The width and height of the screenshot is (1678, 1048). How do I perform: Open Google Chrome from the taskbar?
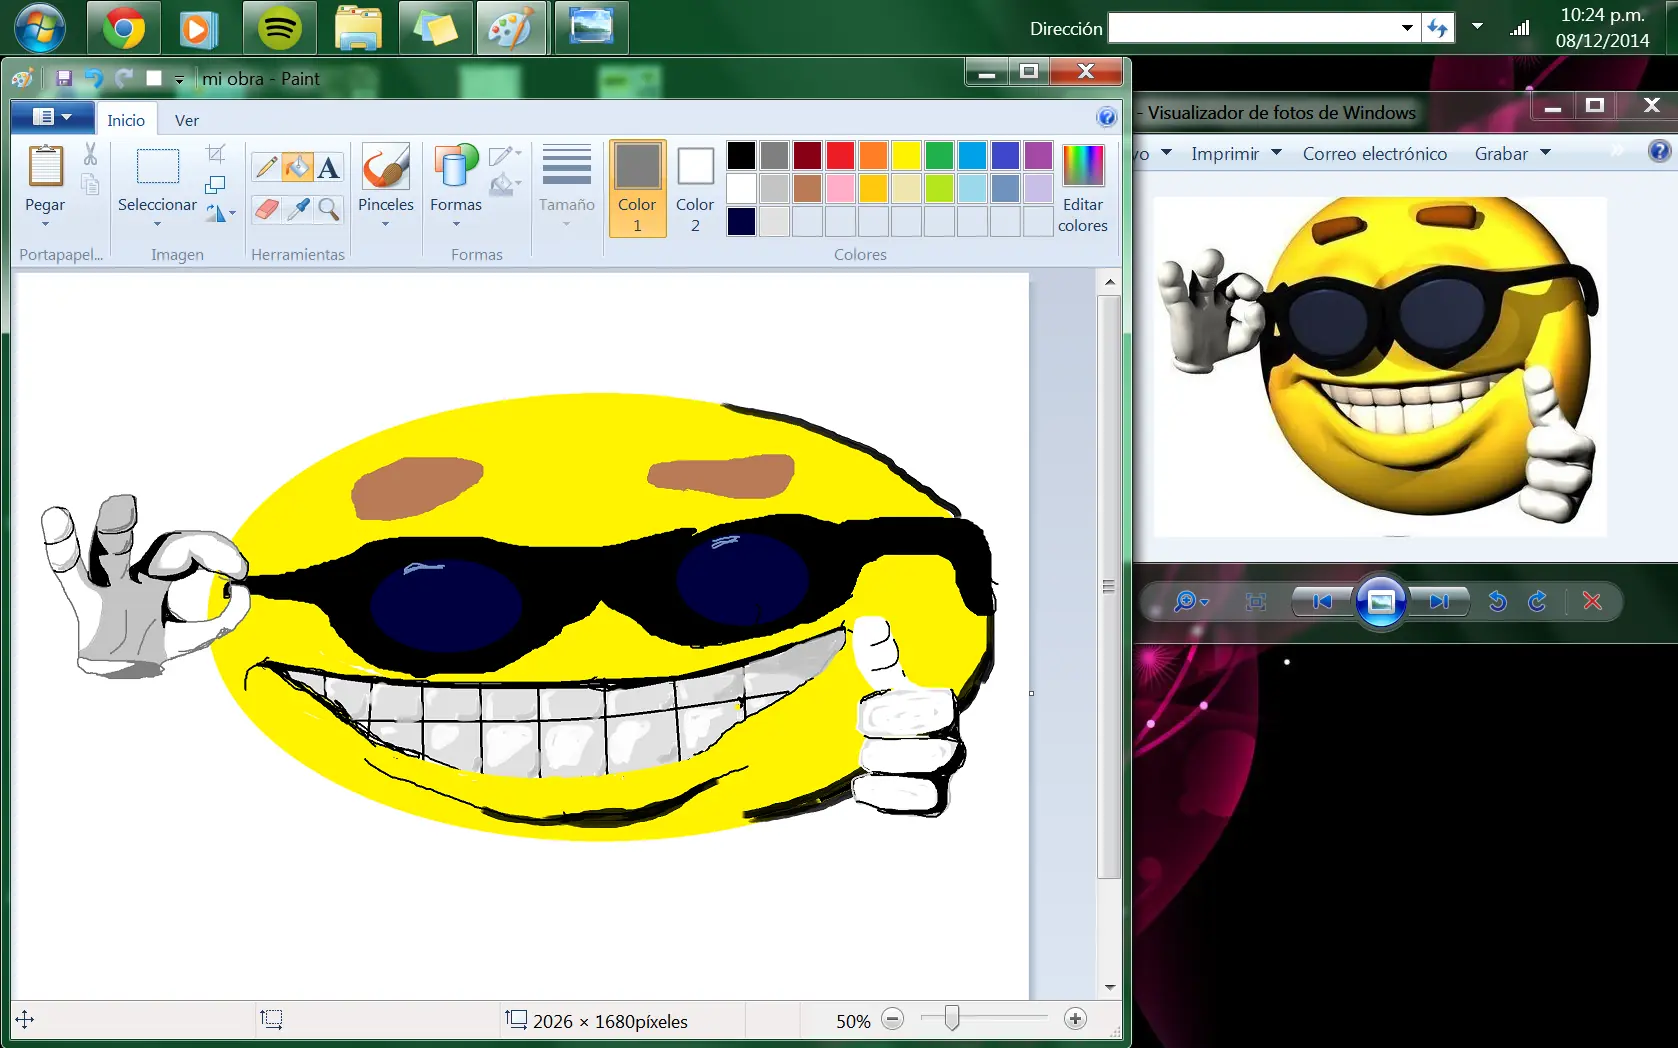[x=124, y=28]
